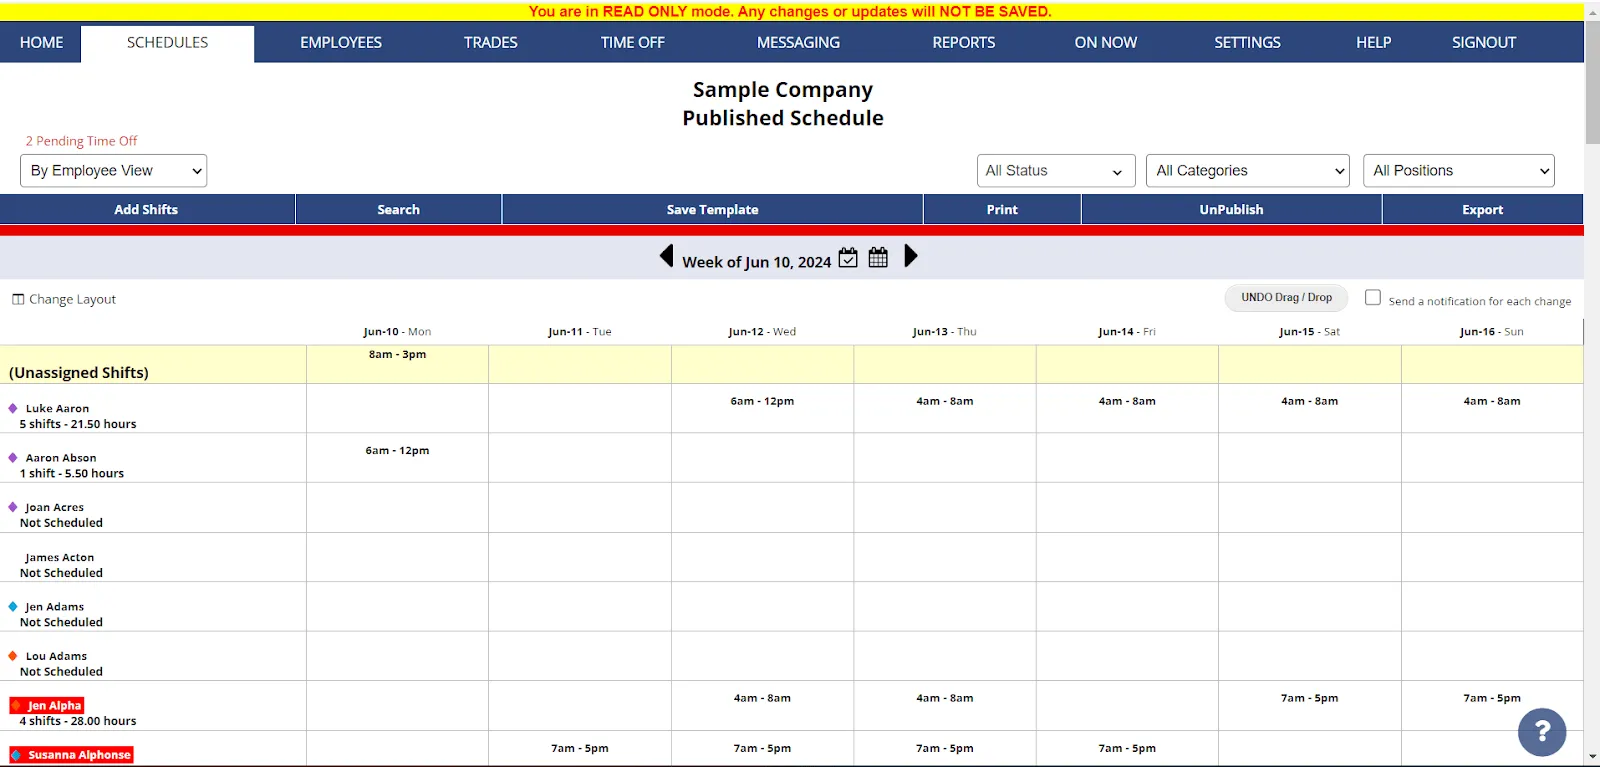Select Luke Aaron's 6am - 12pm Wednesday shift
Viewport: 1600px width, 767px height.
[762, 401]
